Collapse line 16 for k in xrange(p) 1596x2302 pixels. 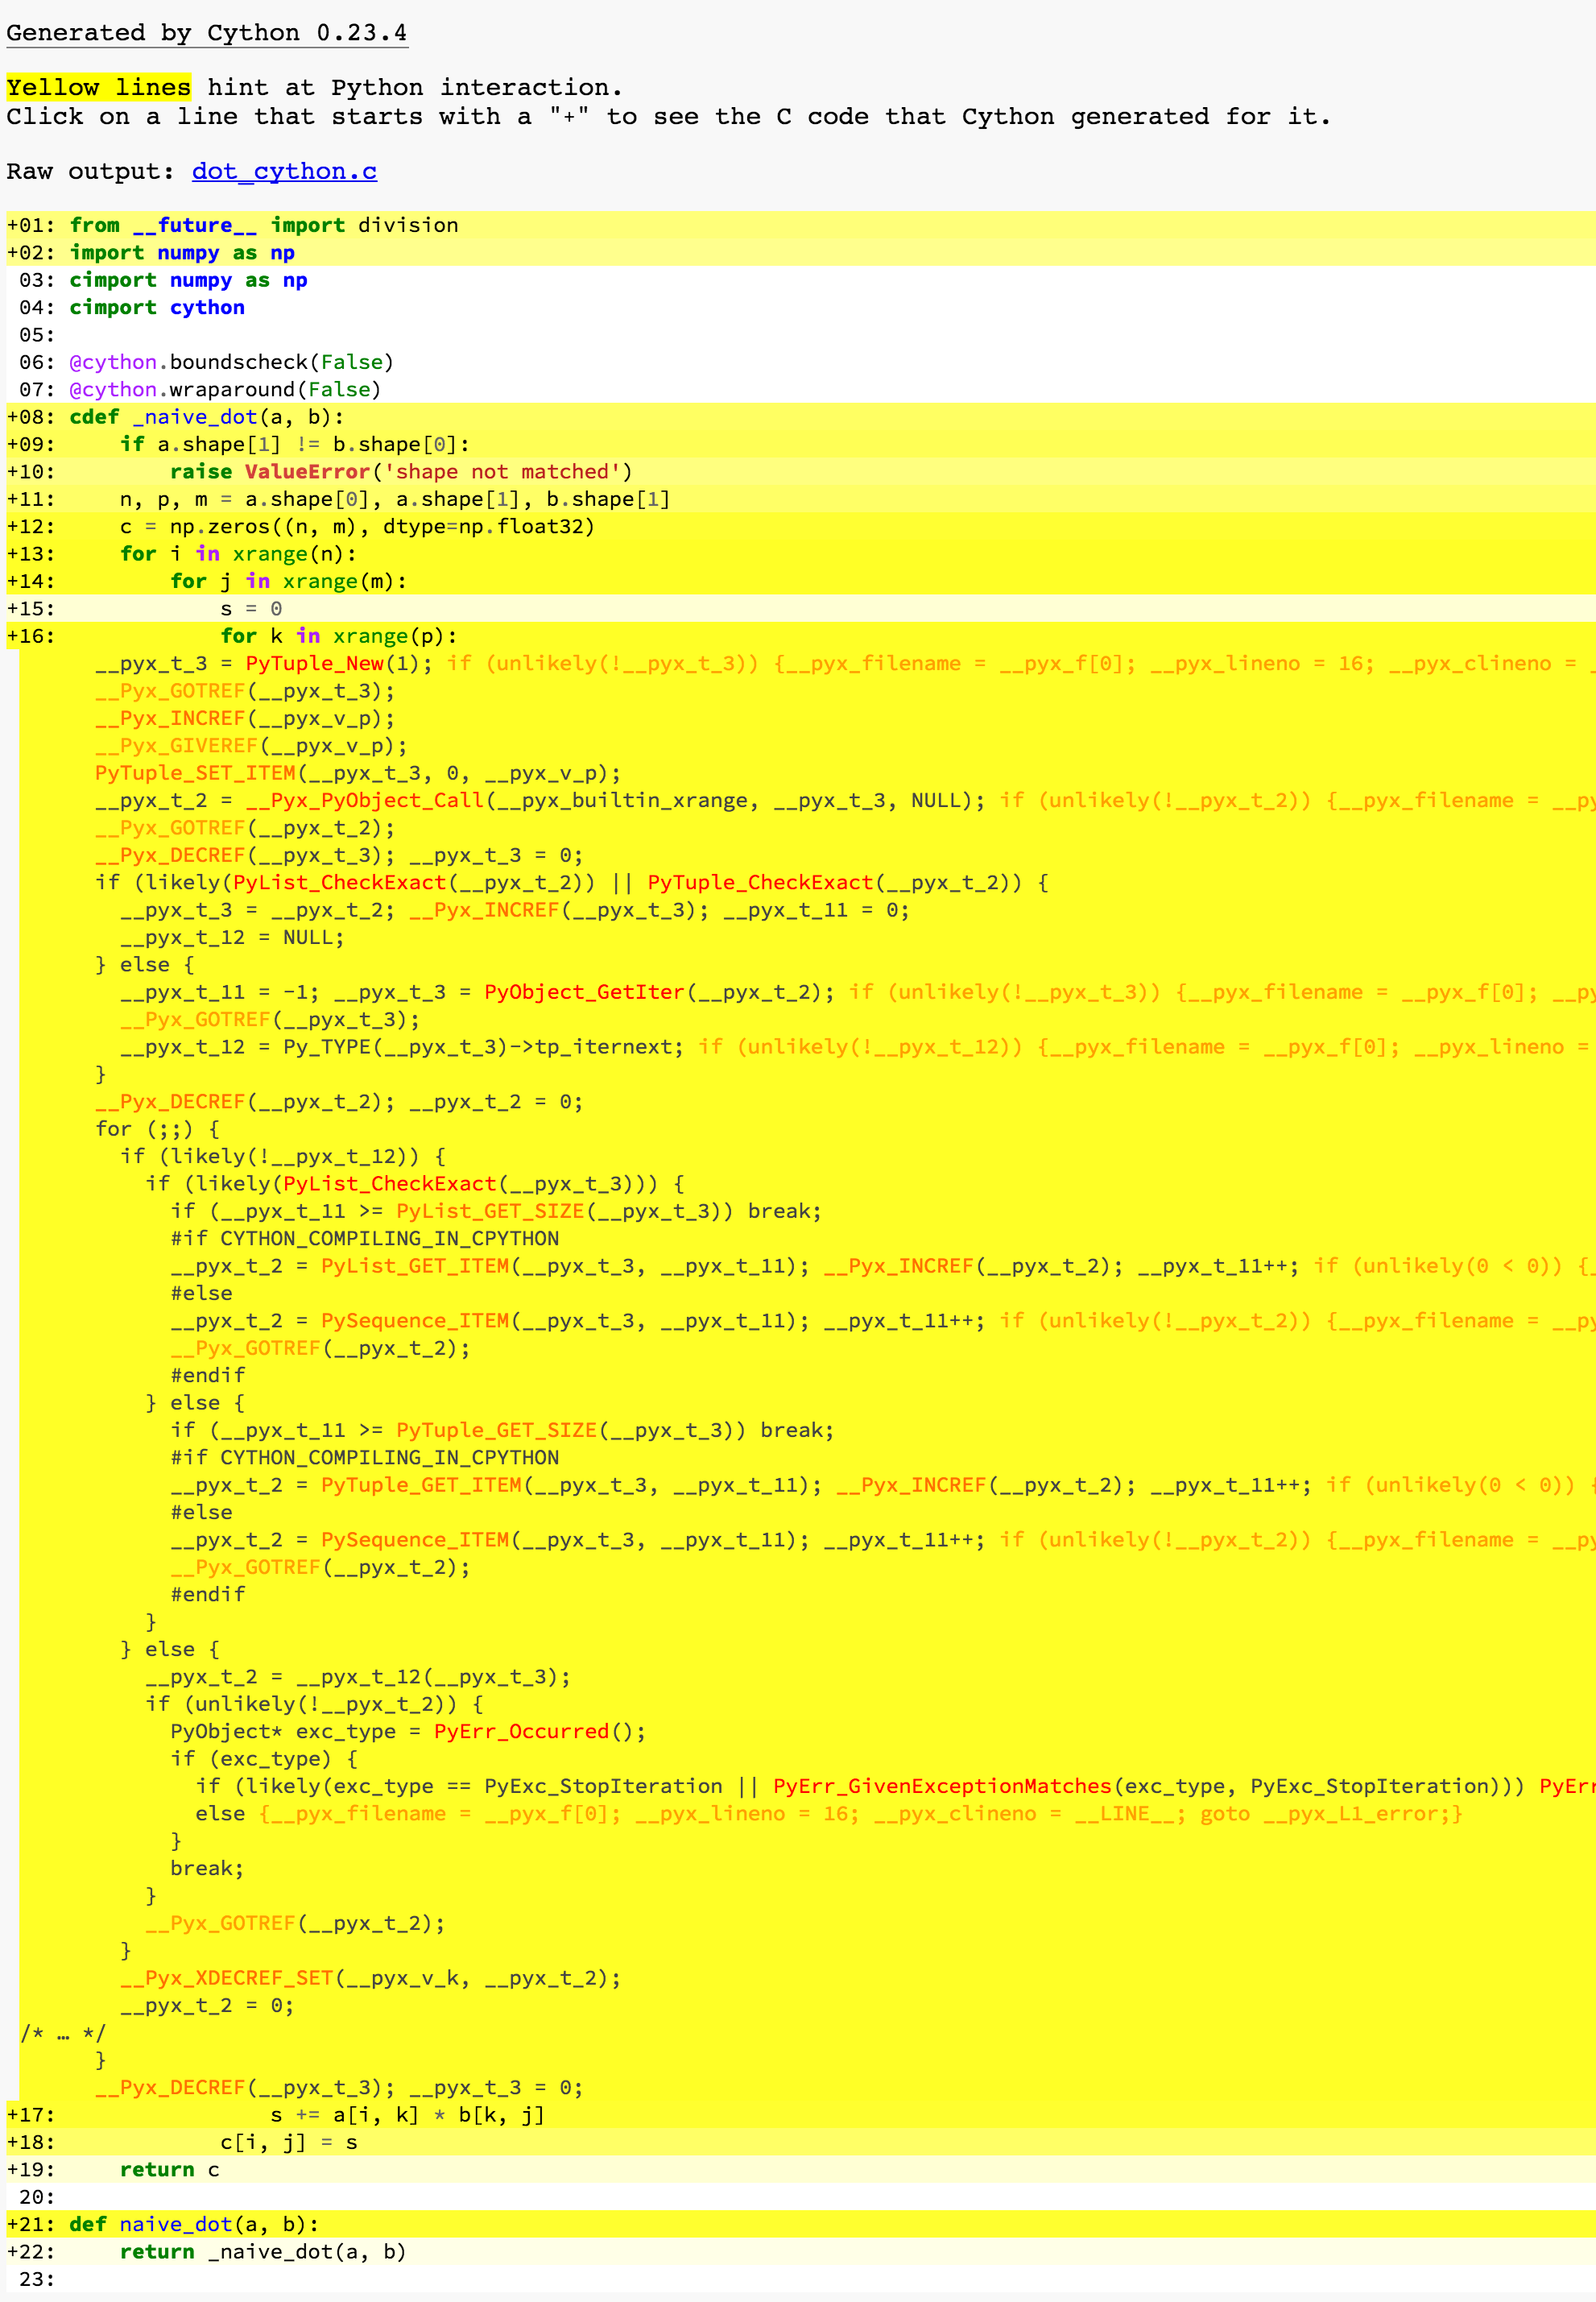338,636
